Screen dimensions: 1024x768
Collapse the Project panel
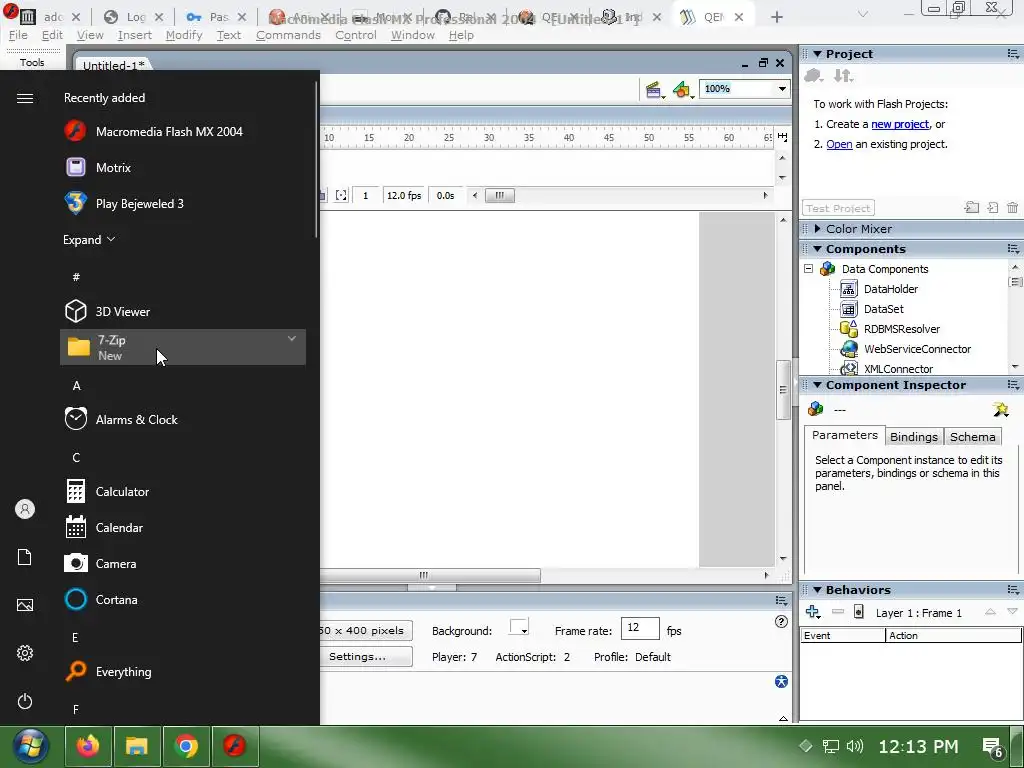(x=817, y=54)
